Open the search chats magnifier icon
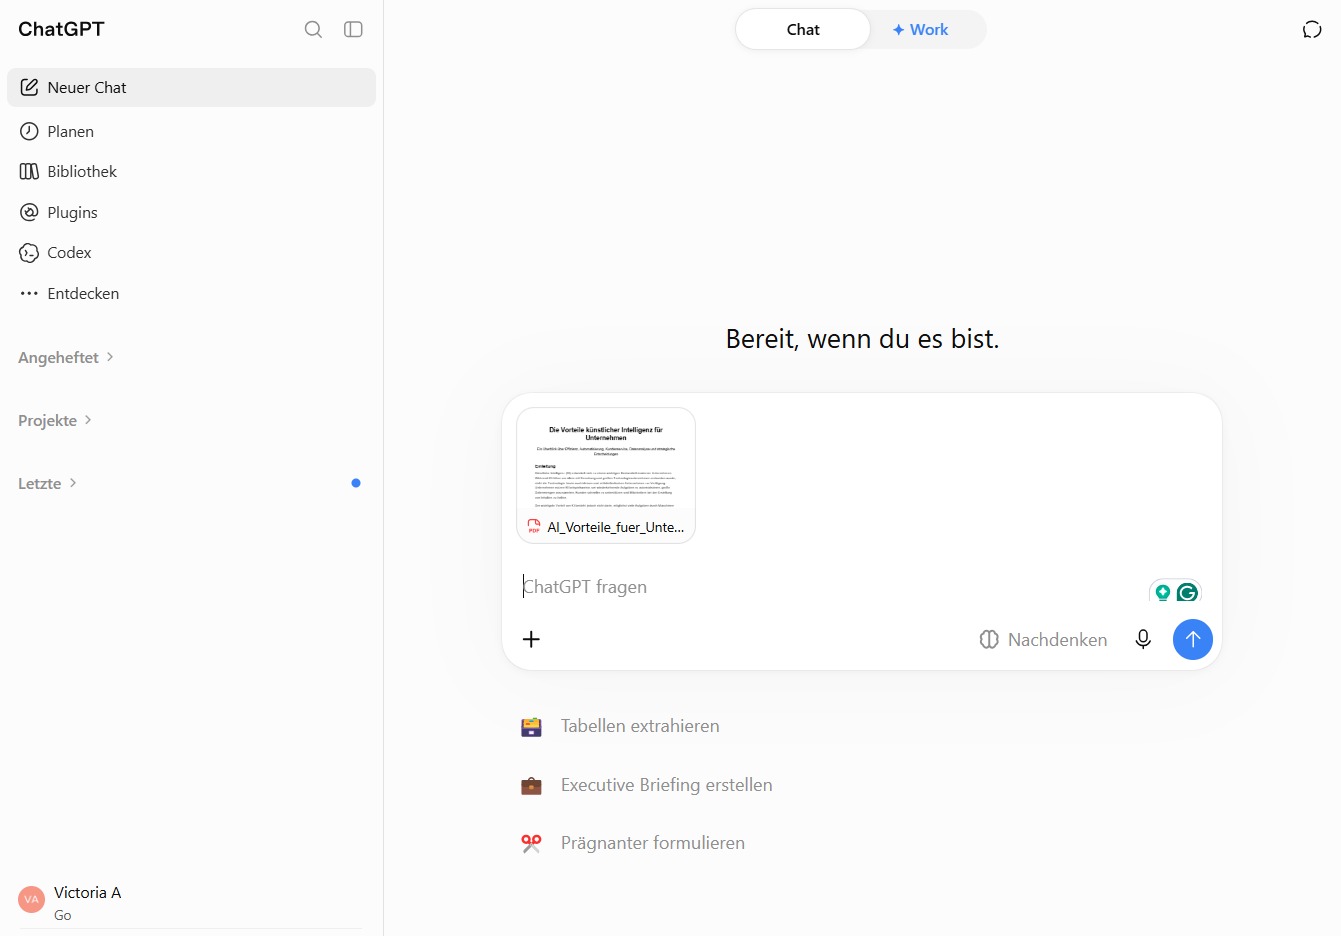Viewport: 1341px width, 936px height. (x=313, y=29)
